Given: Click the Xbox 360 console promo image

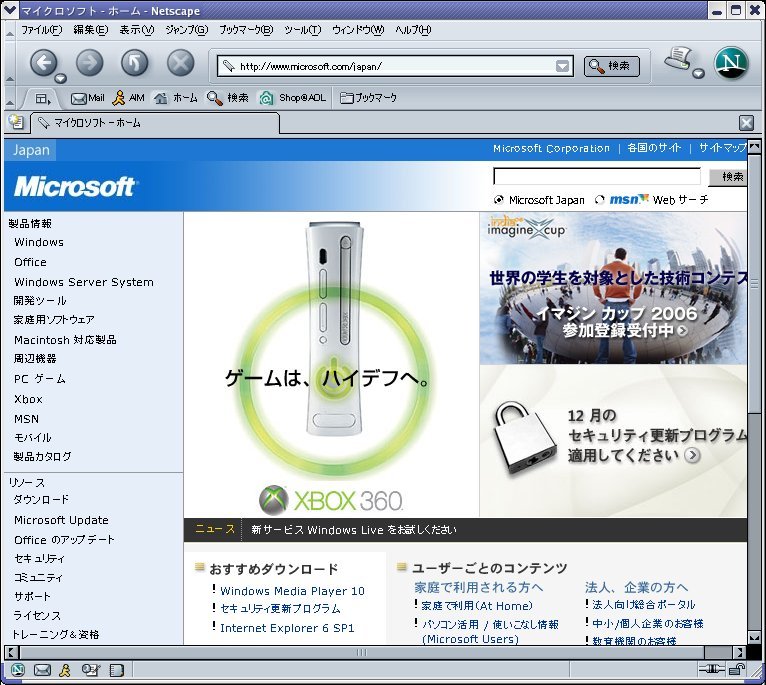Looking at the screenshot, I should tap(332, 364).
